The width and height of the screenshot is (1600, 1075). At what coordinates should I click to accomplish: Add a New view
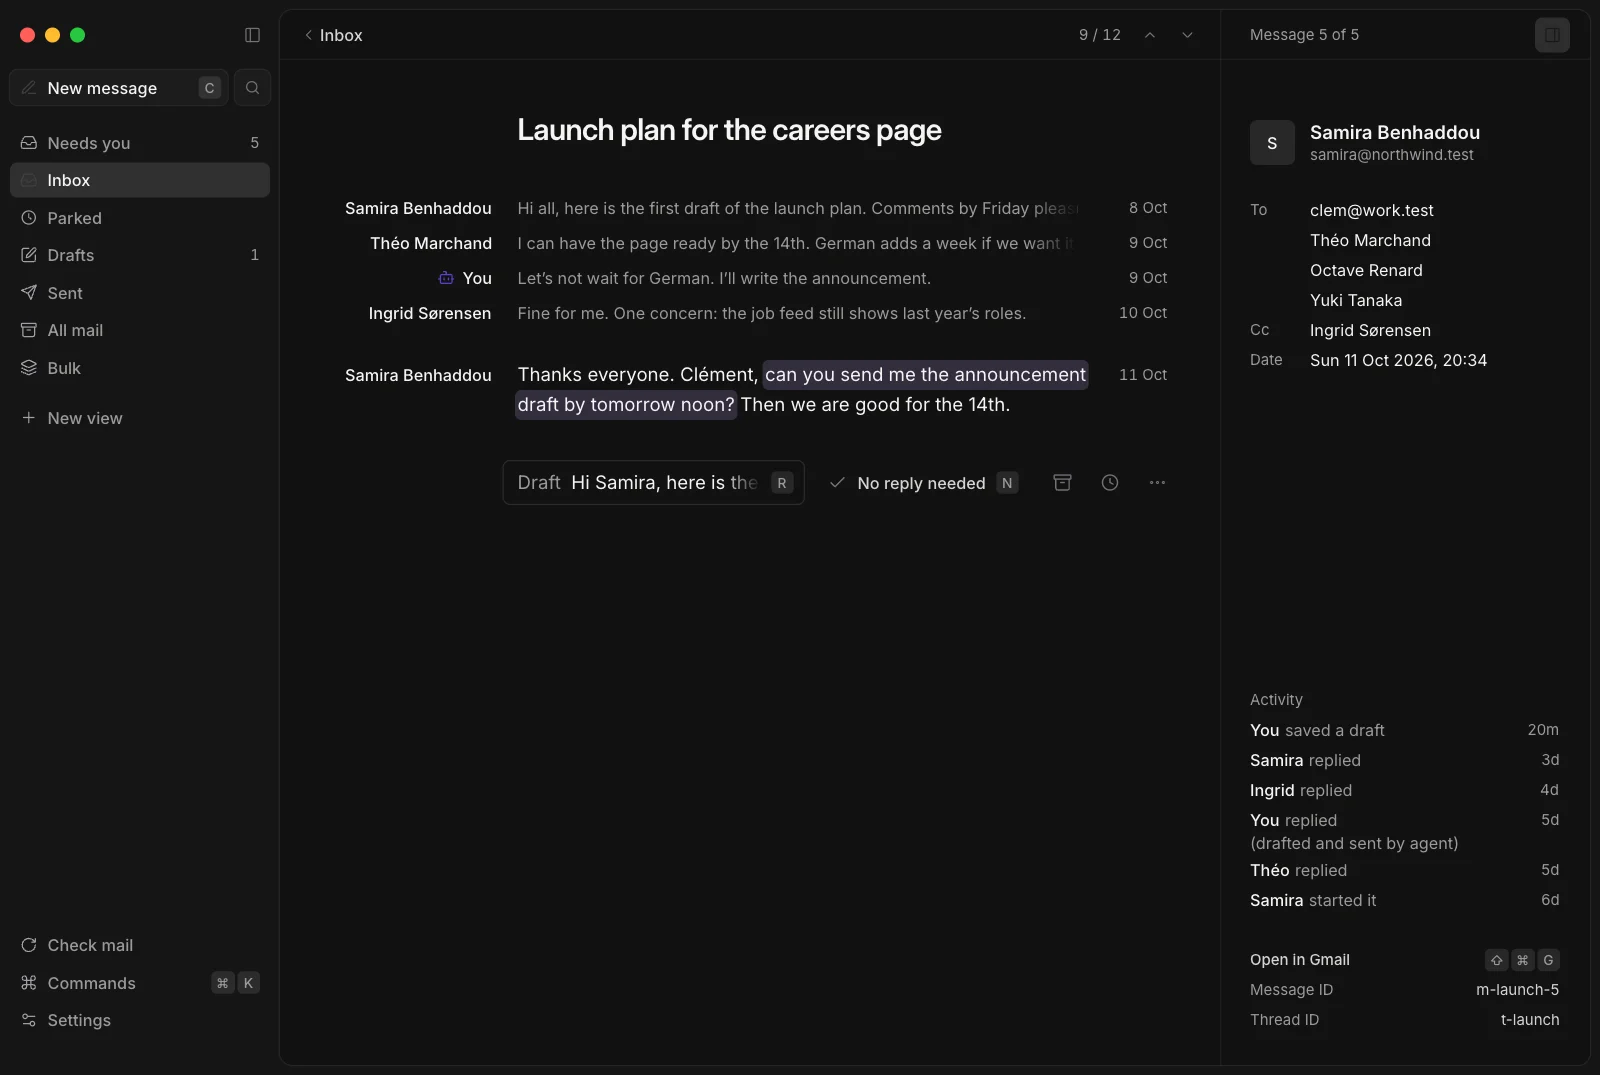(x=140, y=418)
